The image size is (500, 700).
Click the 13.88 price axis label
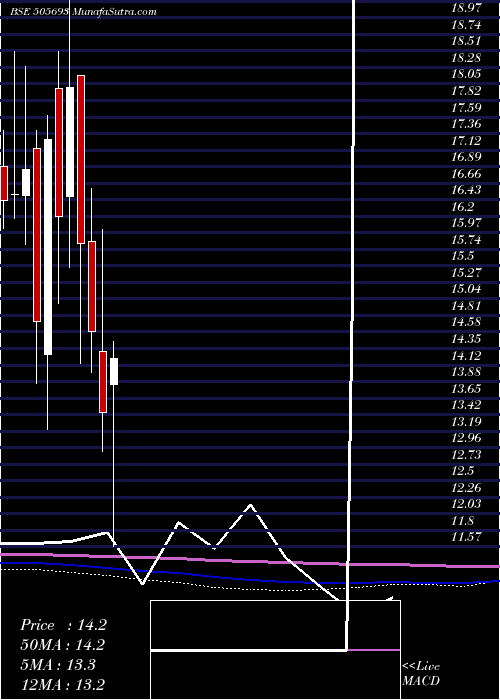(466, 372)
